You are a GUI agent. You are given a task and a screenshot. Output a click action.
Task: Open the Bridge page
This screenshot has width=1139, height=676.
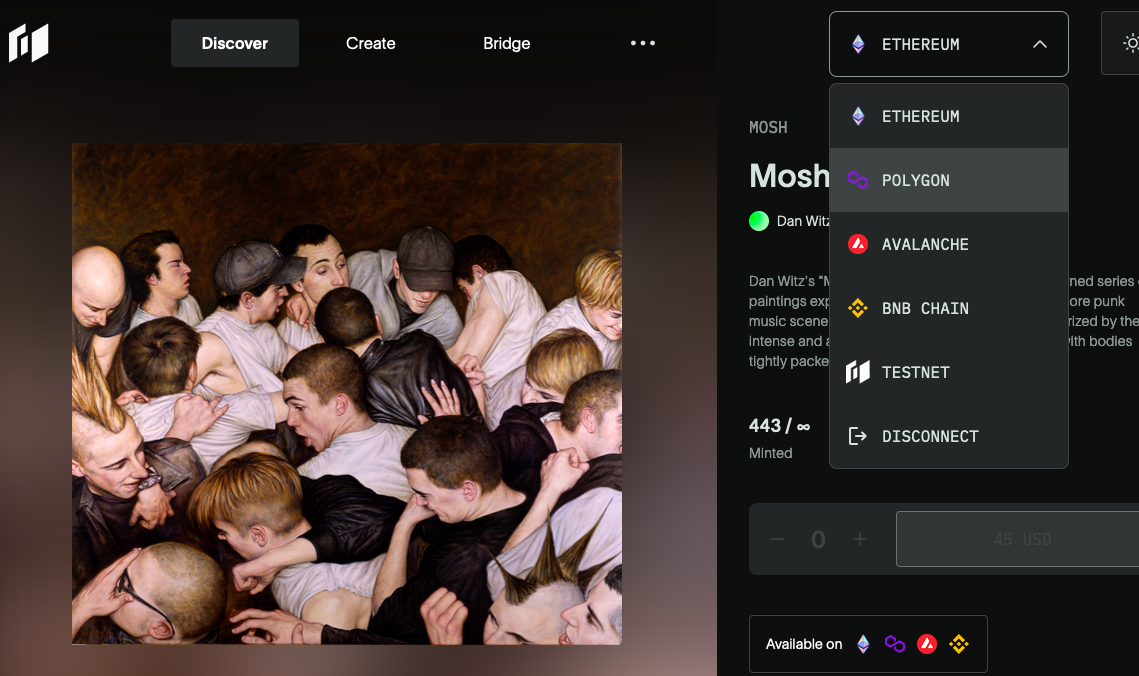(x=506, y=44)
